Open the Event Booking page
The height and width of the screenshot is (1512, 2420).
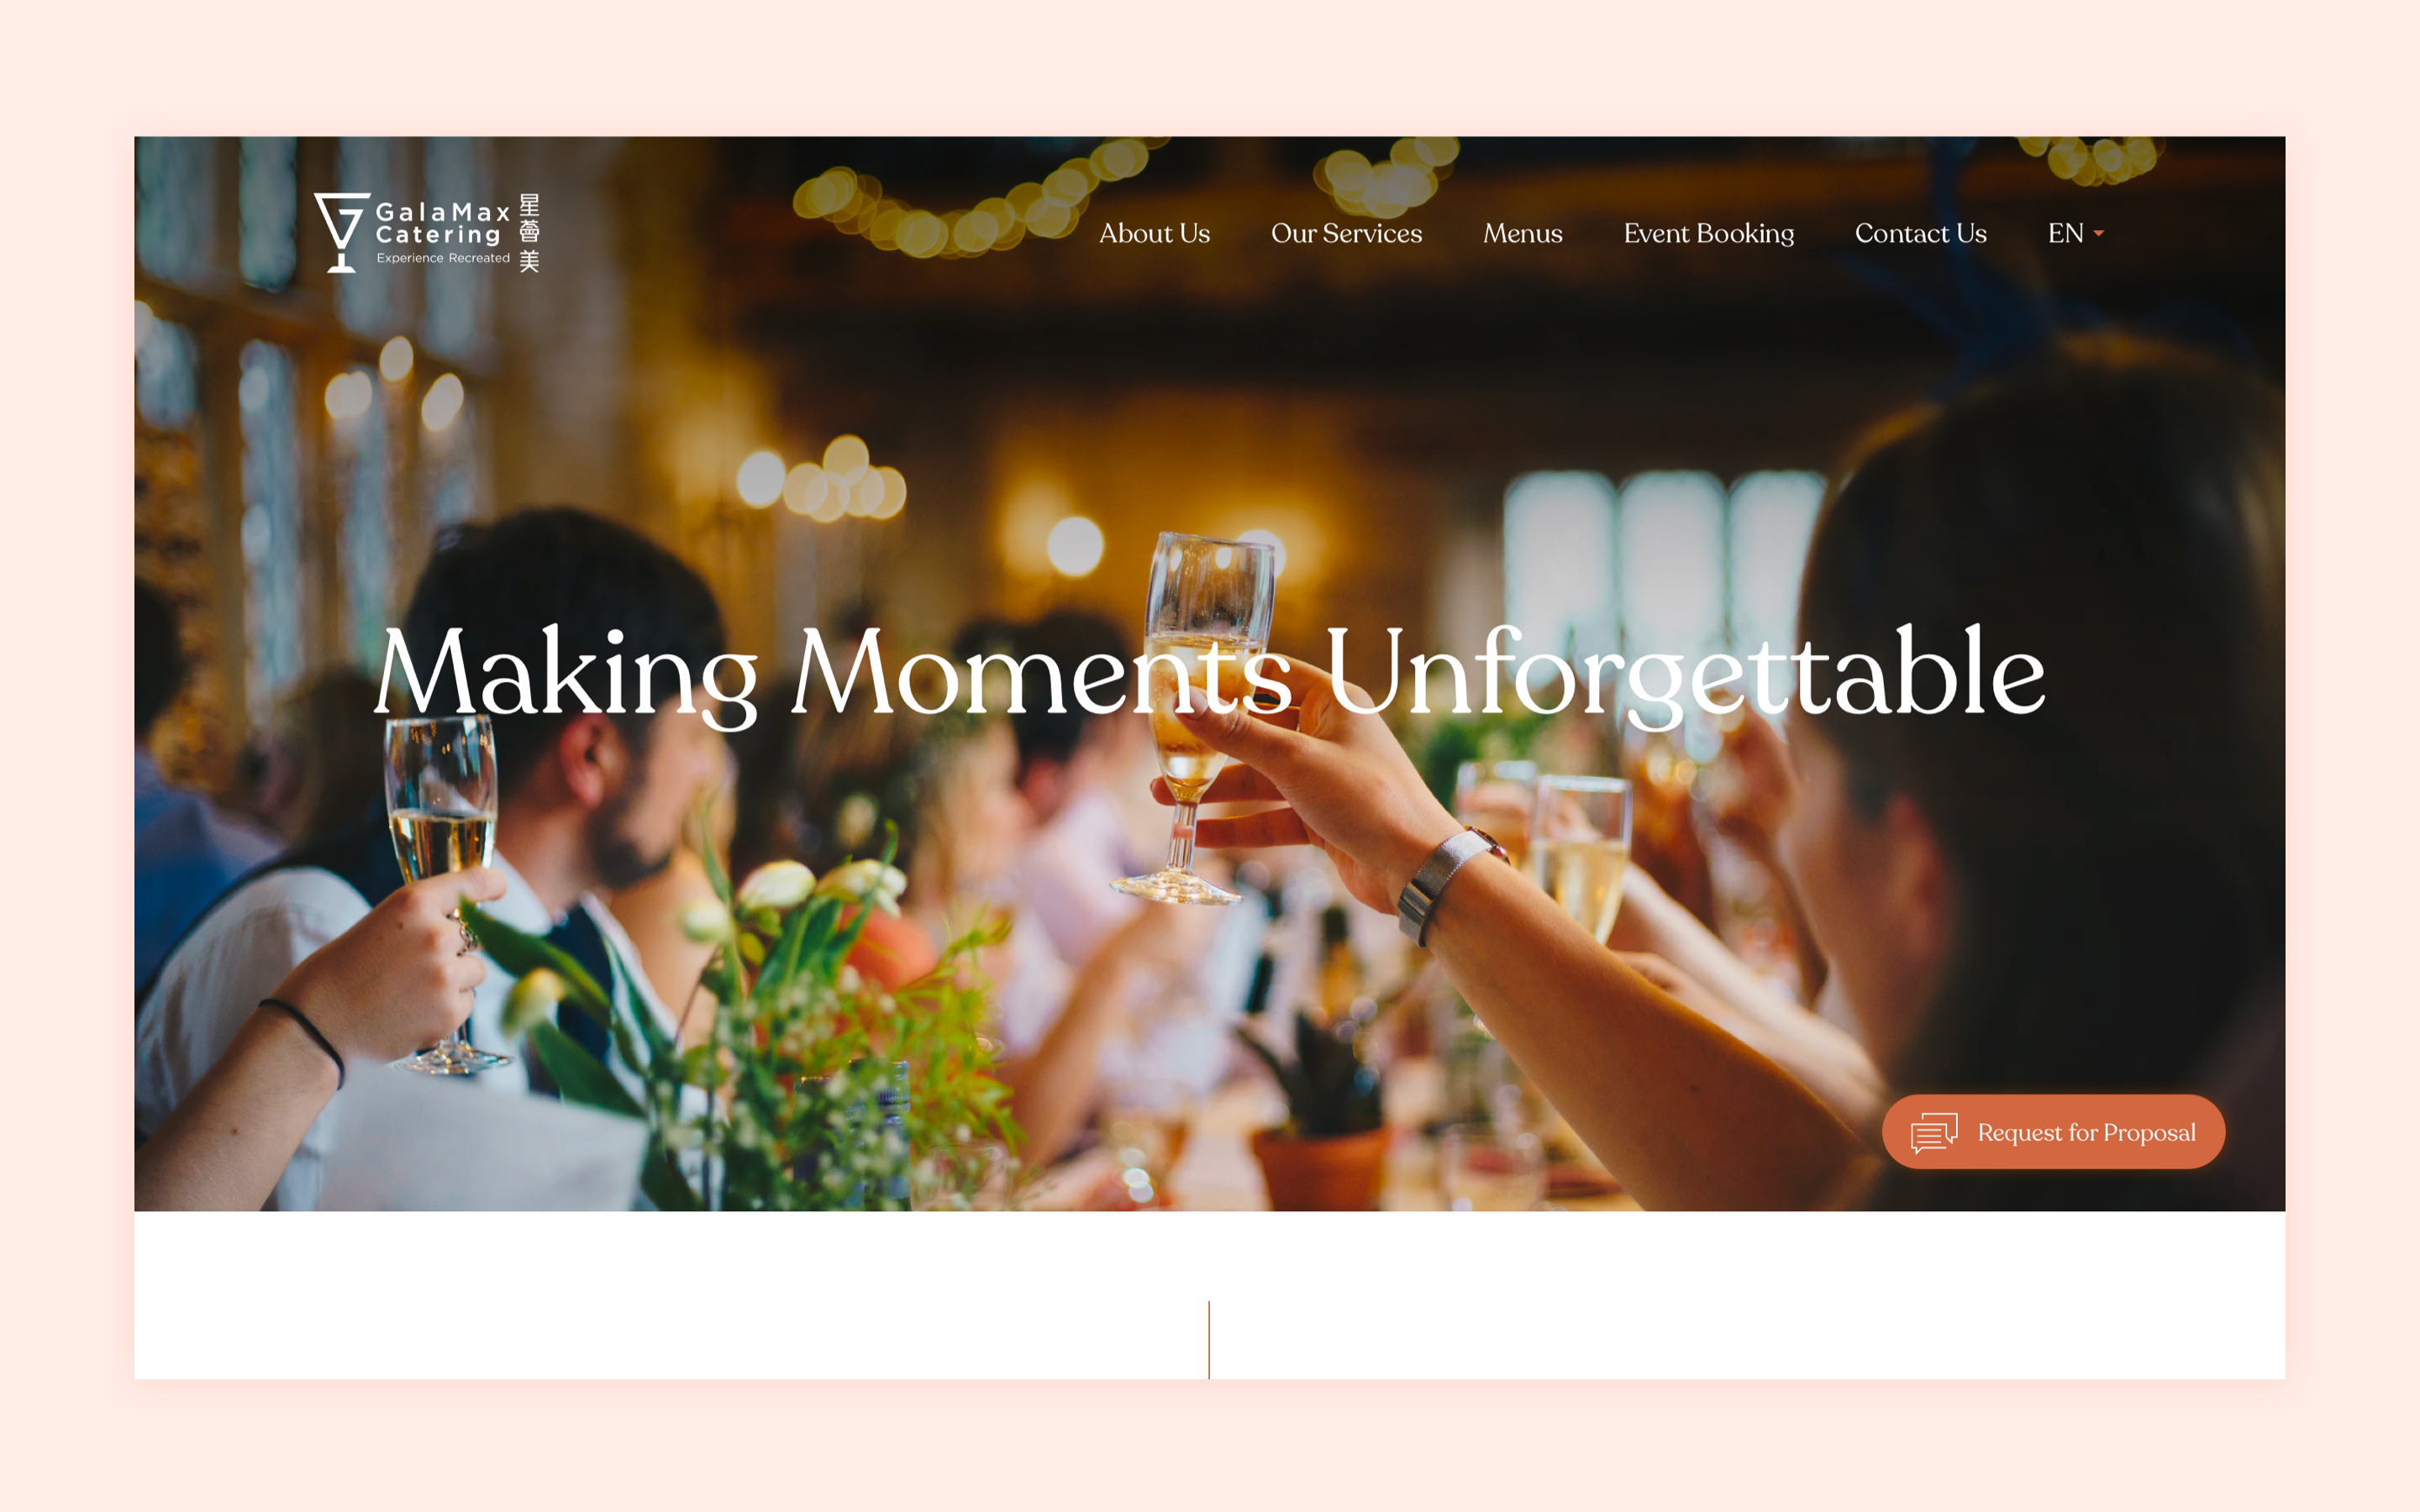coord(1708,233)
